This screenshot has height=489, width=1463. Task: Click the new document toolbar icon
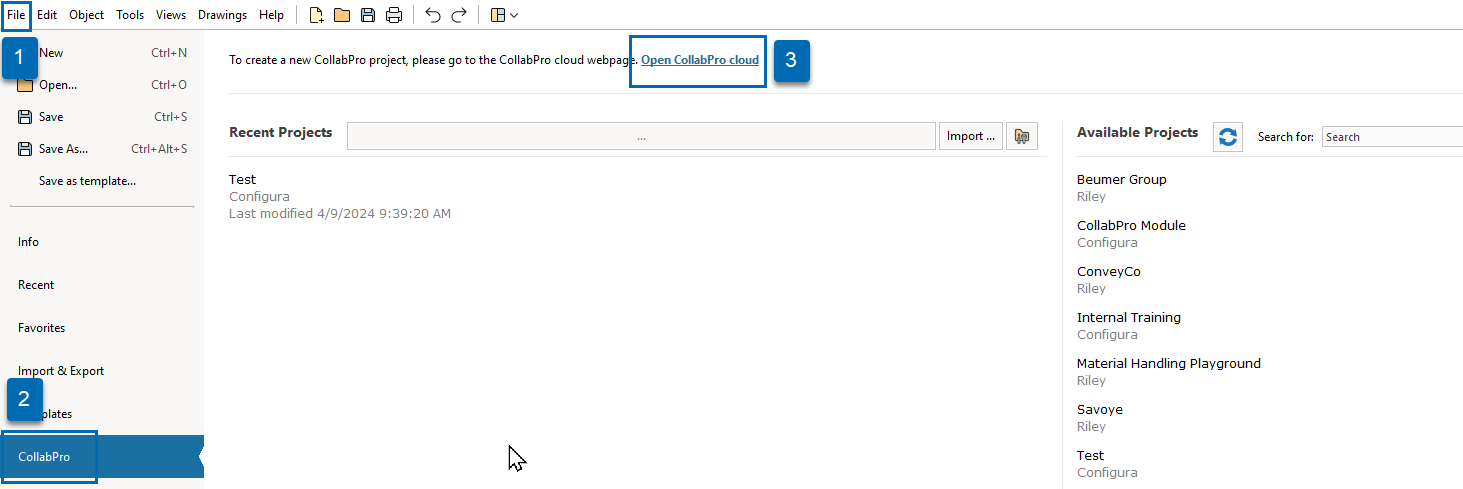(x=316, y=15)
